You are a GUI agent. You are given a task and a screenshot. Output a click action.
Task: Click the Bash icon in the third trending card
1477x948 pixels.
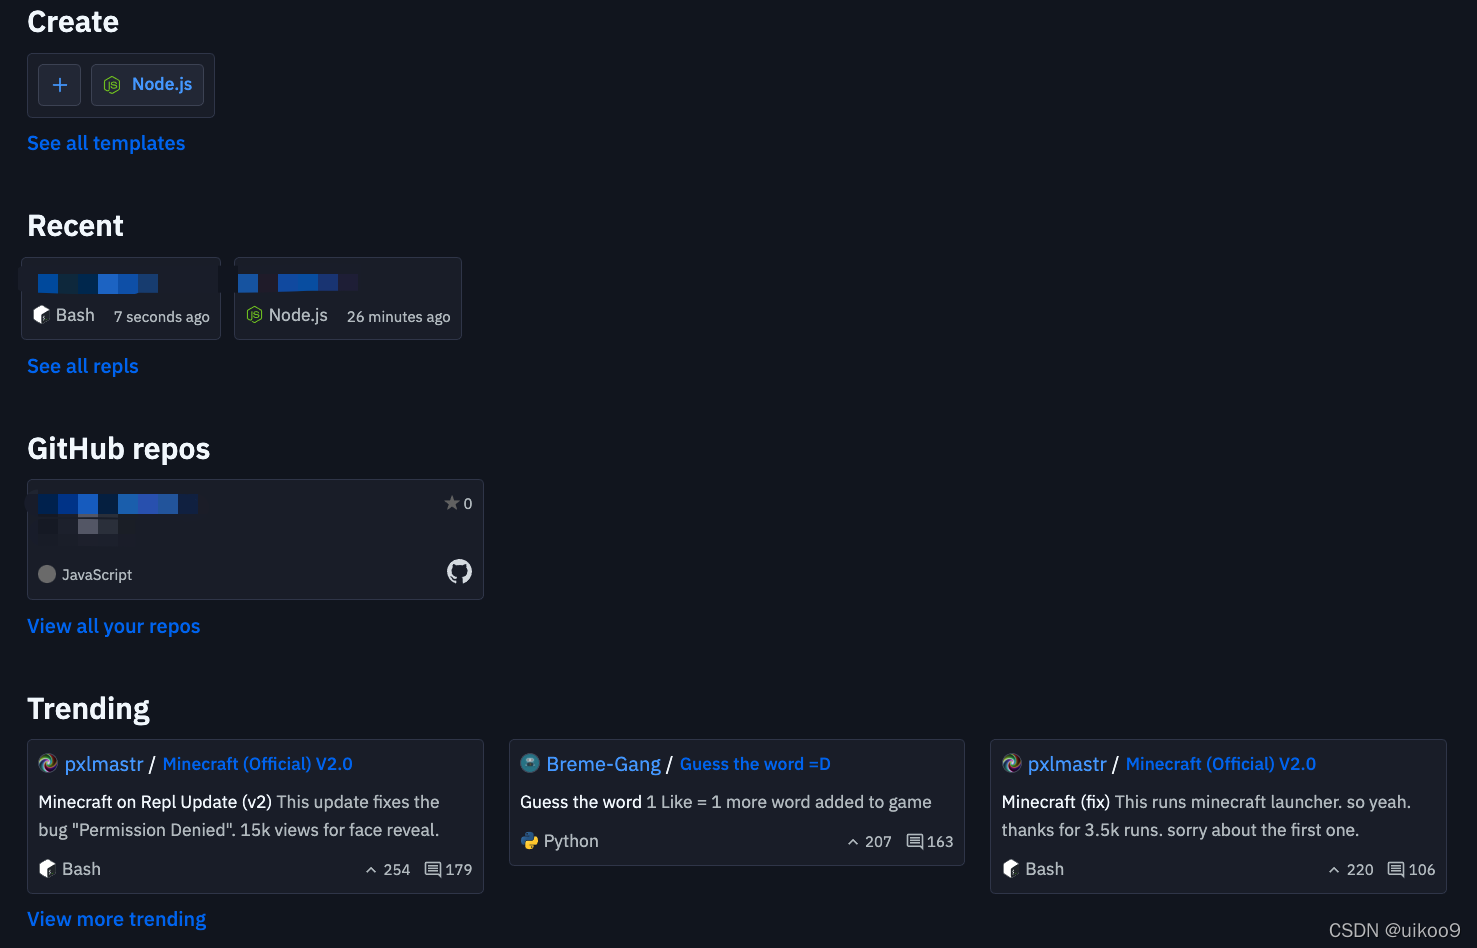(1011, 869)
